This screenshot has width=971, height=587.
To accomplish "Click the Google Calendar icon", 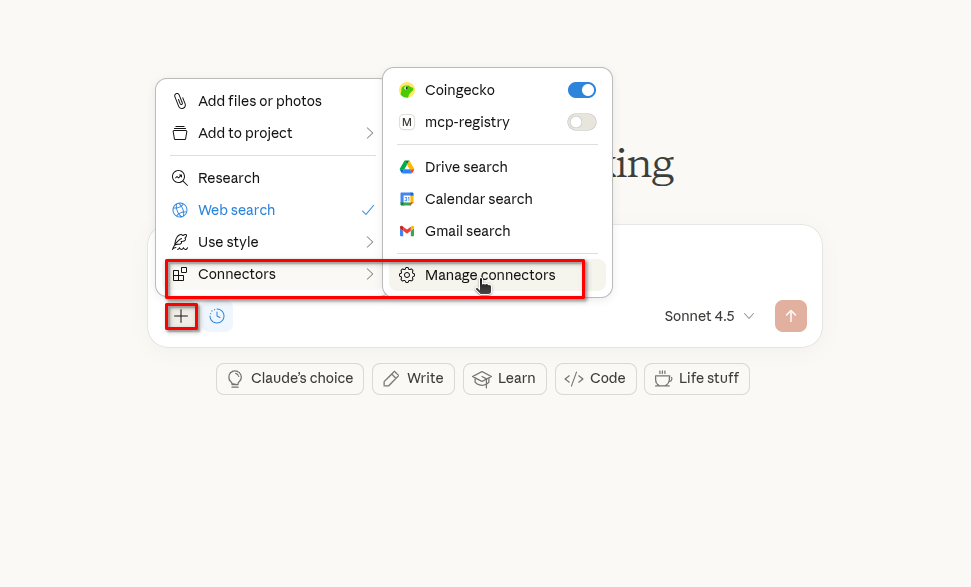I will pos(407,199).
